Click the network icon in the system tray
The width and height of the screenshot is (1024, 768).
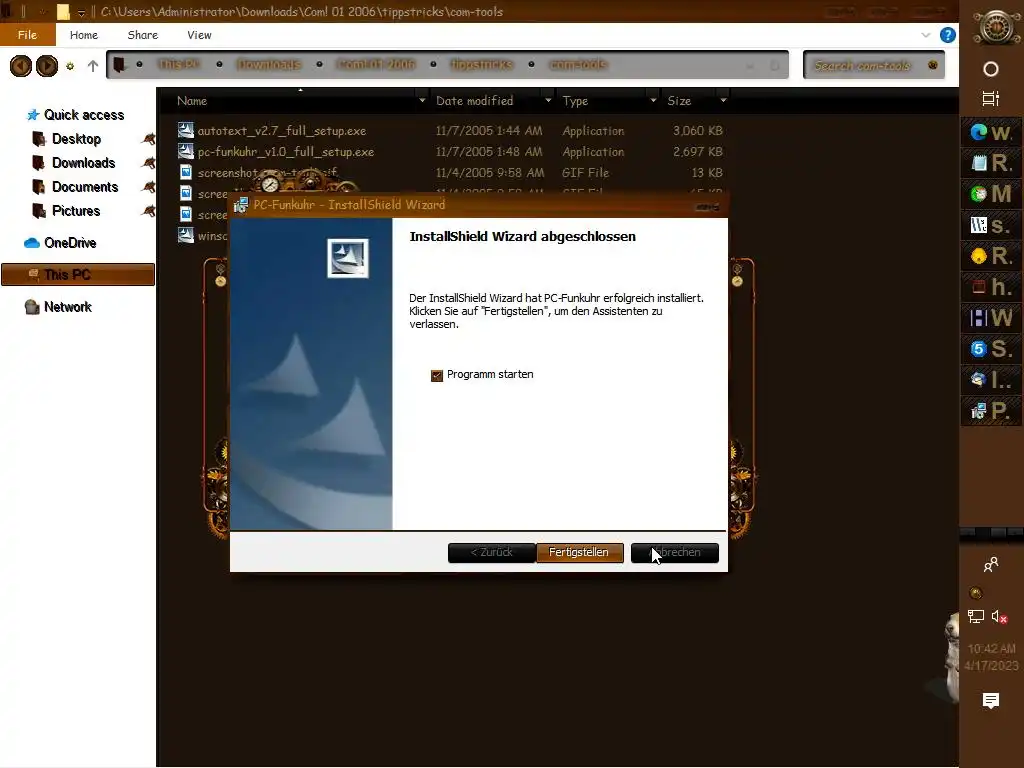point(976,616)
